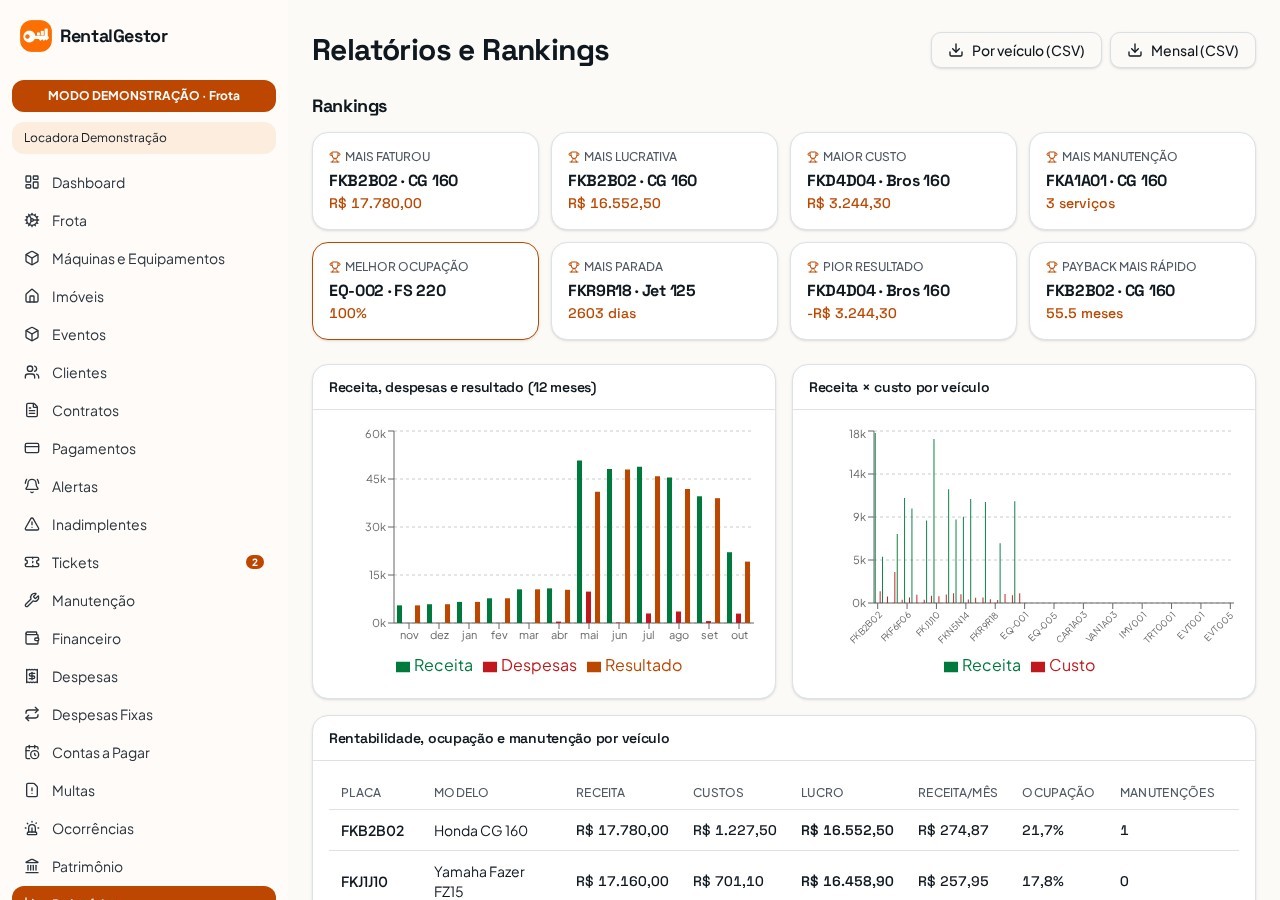1280x900 pixels.
Task: Click the RECEITA/MÊS column header
Action: 958,792
